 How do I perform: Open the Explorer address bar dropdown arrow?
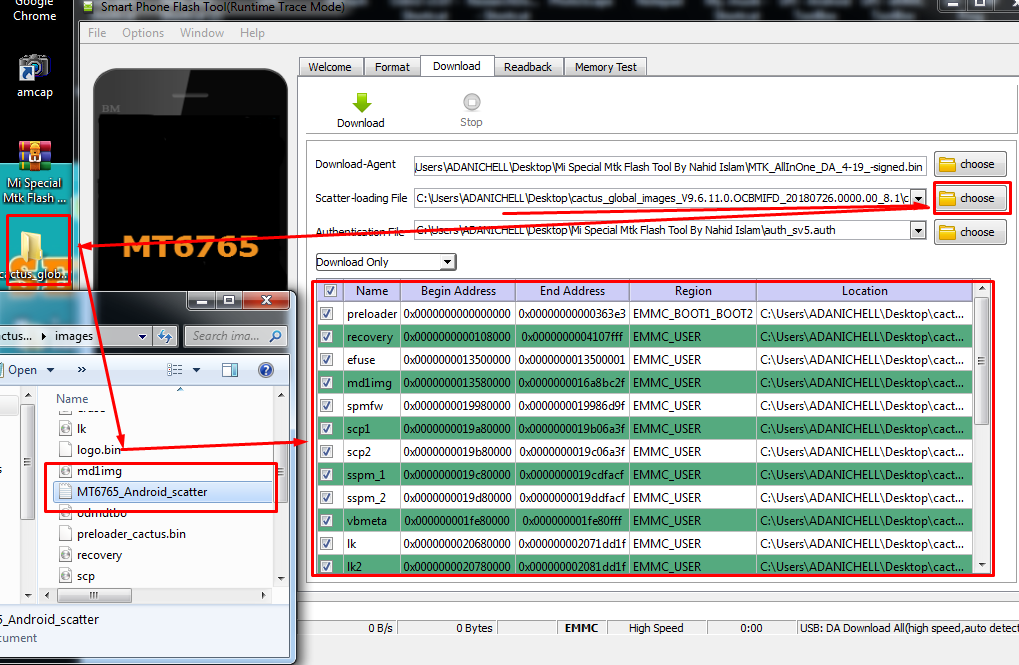(x=142, y=336)
